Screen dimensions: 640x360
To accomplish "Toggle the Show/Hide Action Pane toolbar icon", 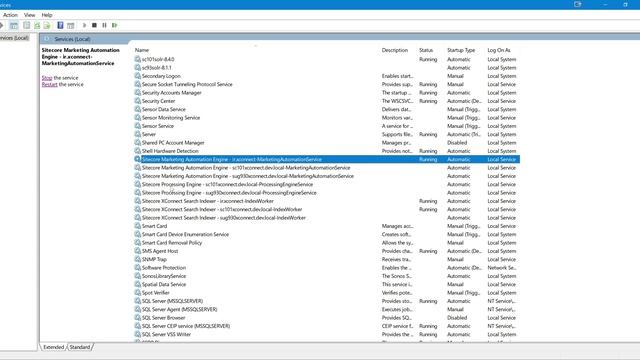I will tap(71, 25).
